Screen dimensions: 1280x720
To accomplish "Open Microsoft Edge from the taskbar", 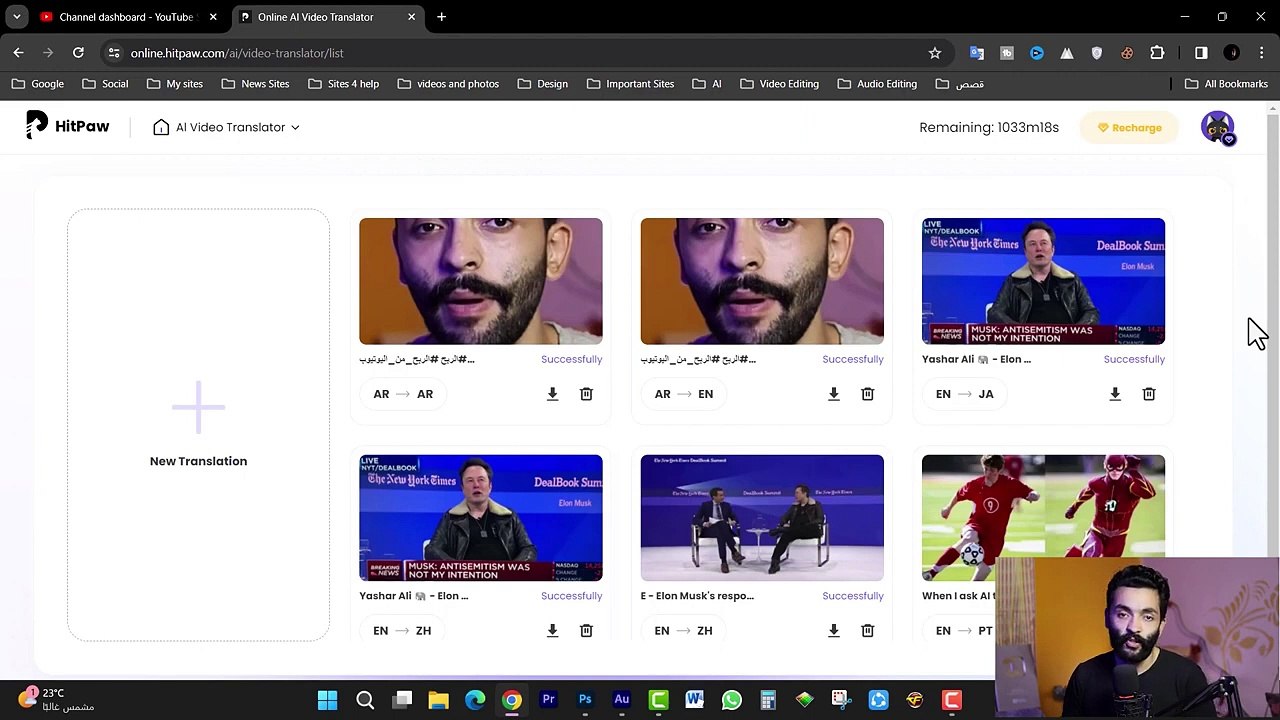I will [x=475, y=700].
